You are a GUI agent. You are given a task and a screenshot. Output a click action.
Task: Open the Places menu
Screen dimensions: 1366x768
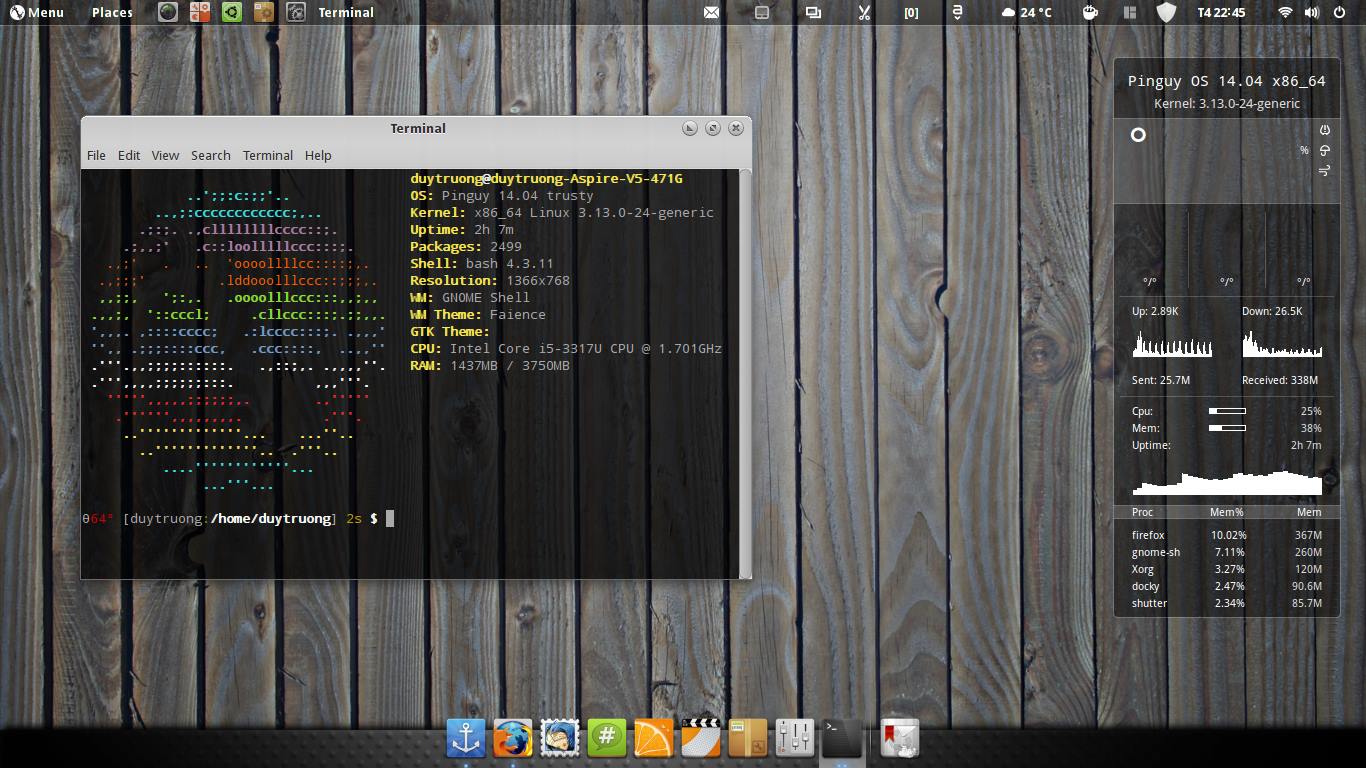coord(112,12)
